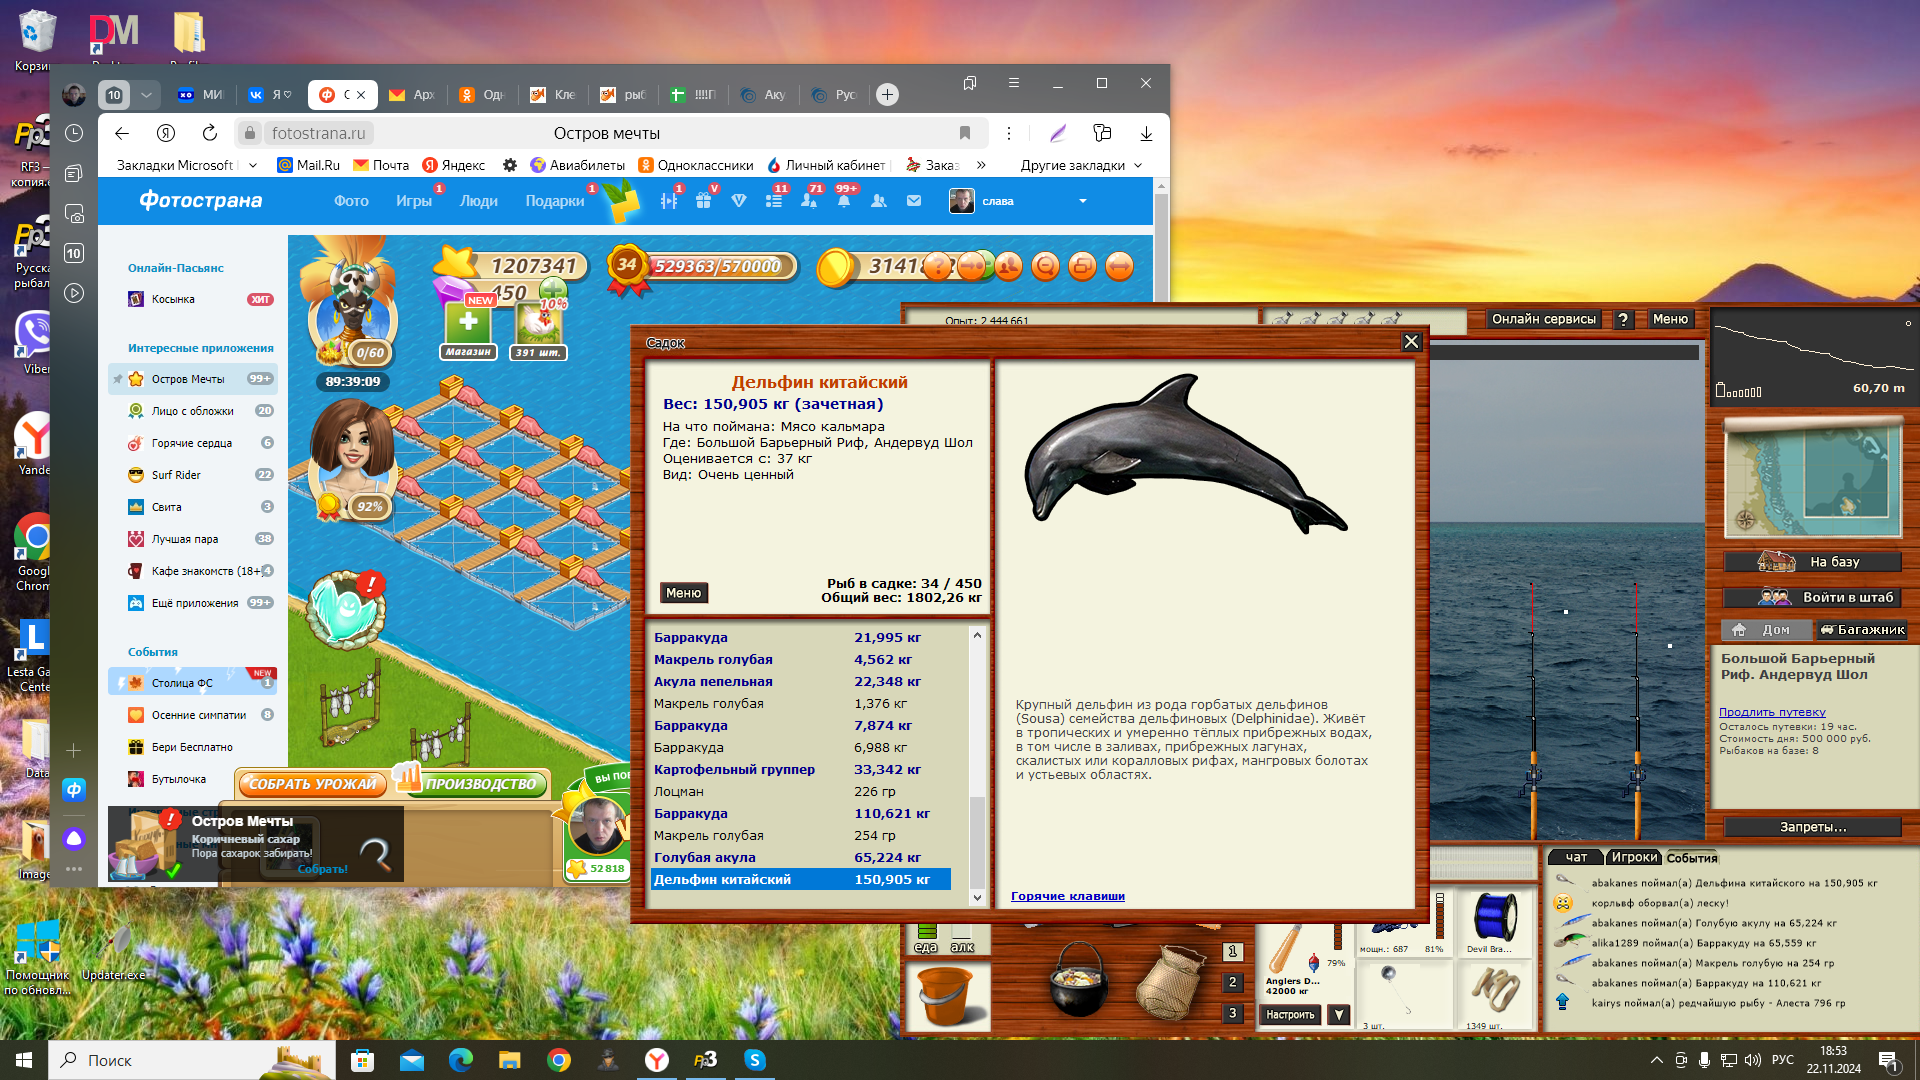The image size is (1920, 1080).
Task: Open Онлайн сервисы in fishing game
Action: (x=1543, y=319)
